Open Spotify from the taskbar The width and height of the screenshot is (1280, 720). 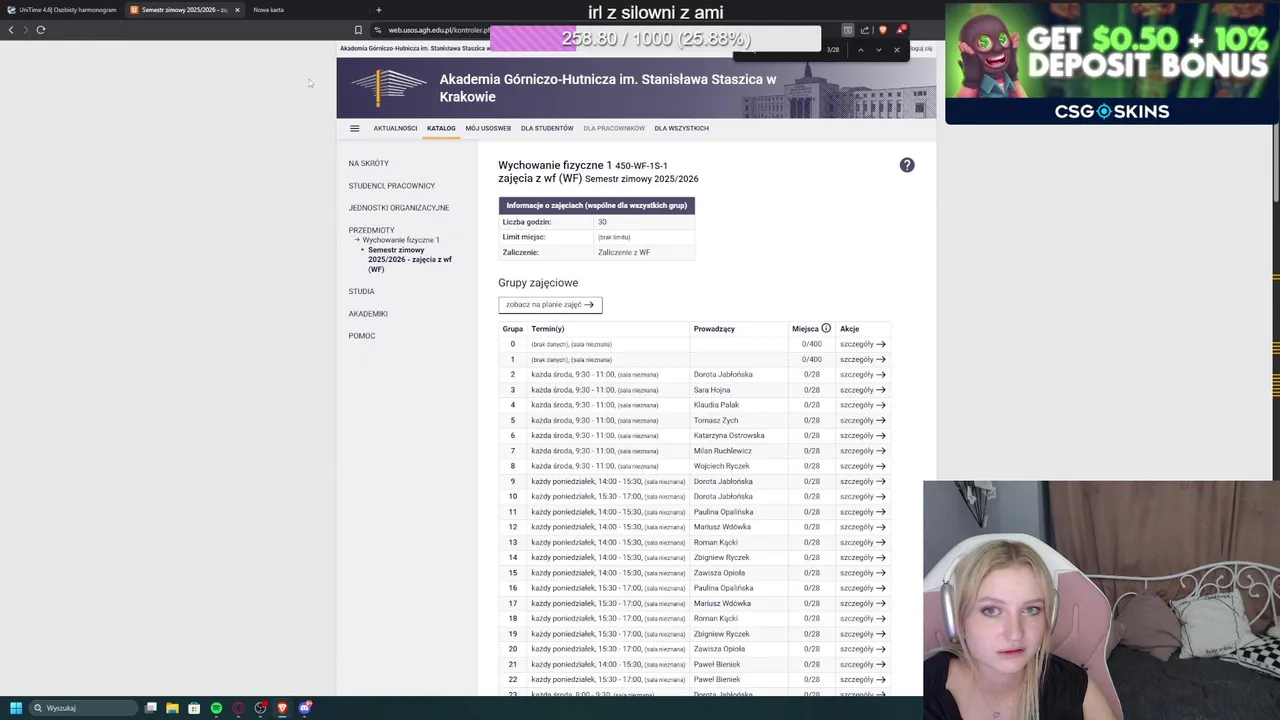tap(216, 708)
